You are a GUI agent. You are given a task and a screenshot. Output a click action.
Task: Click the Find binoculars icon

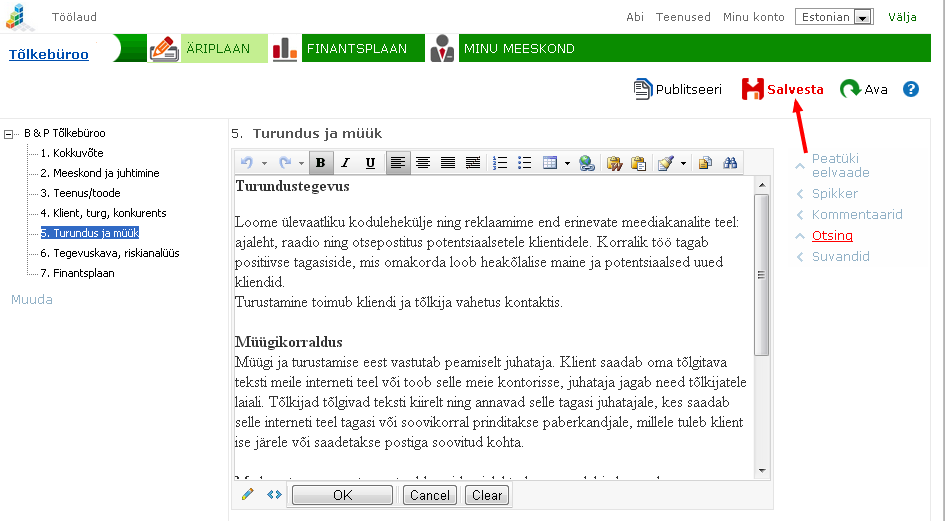point(730,163)
